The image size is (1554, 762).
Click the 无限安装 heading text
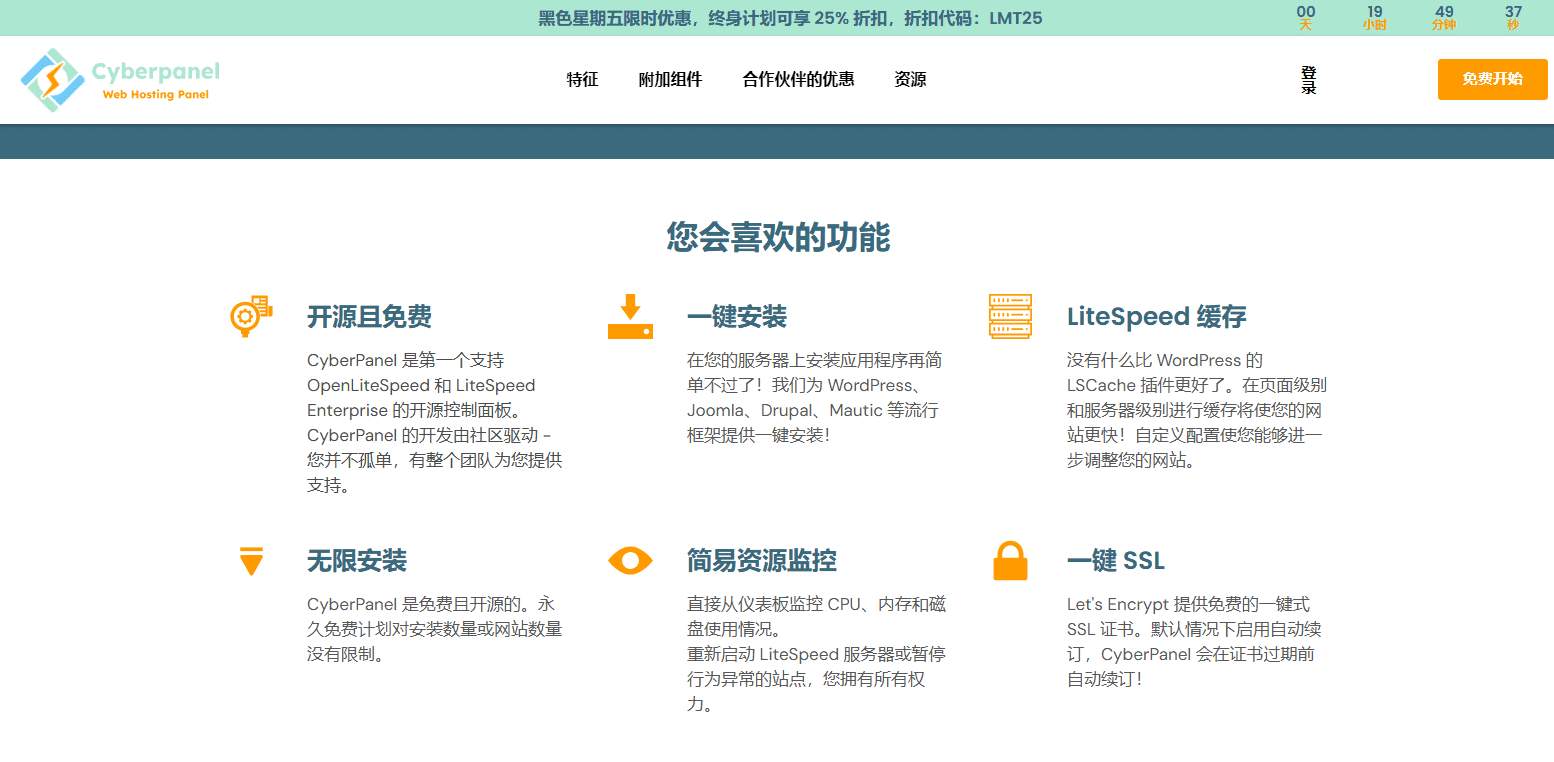(x=356, y=561)
